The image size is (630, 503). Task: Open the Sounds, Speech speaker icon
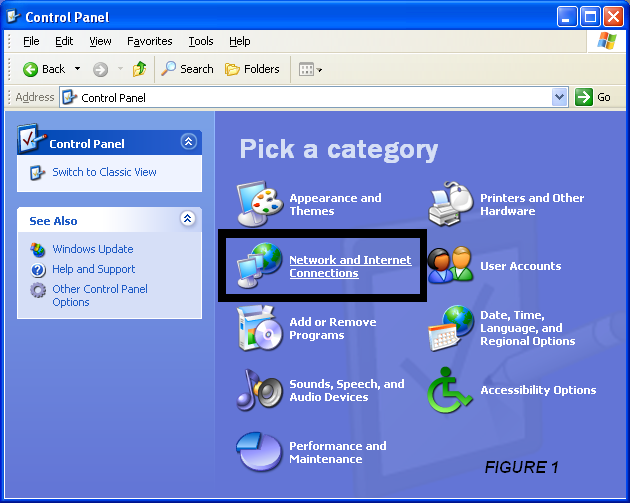(259, 390)
